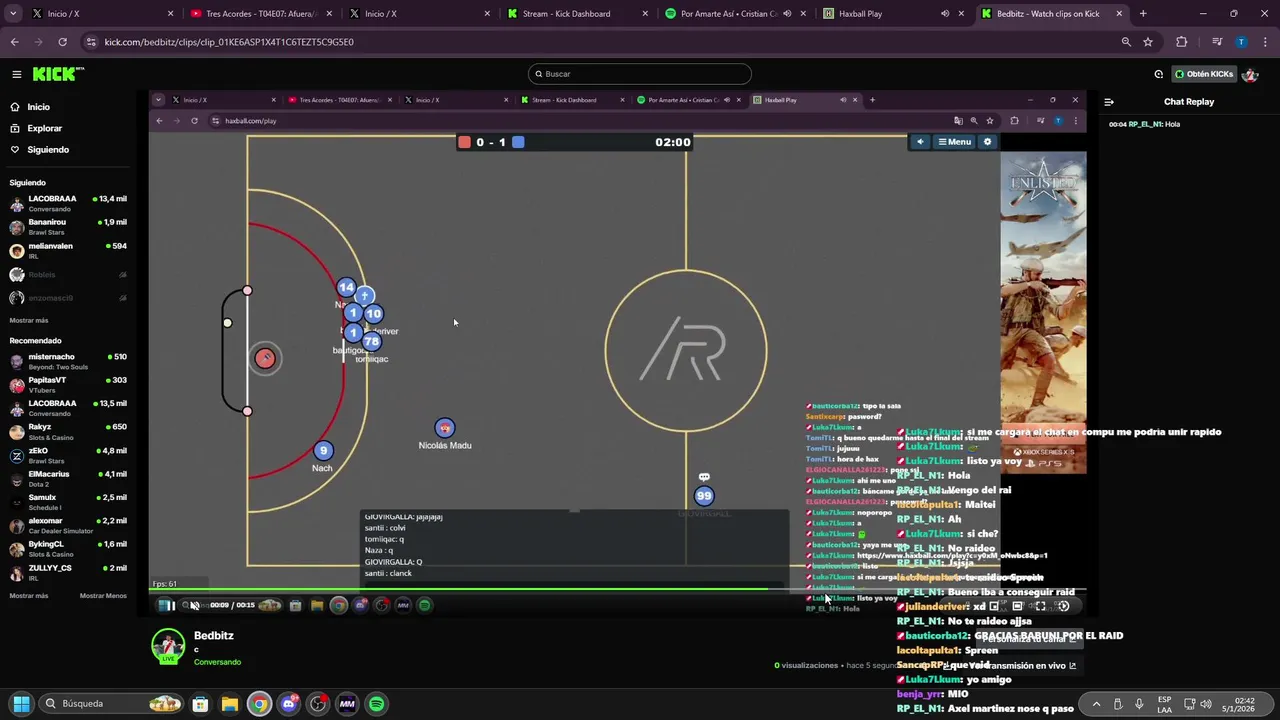Open recommended channel PapitasVT
Viewport: 1280px width, 720px height.
point(68,385)
